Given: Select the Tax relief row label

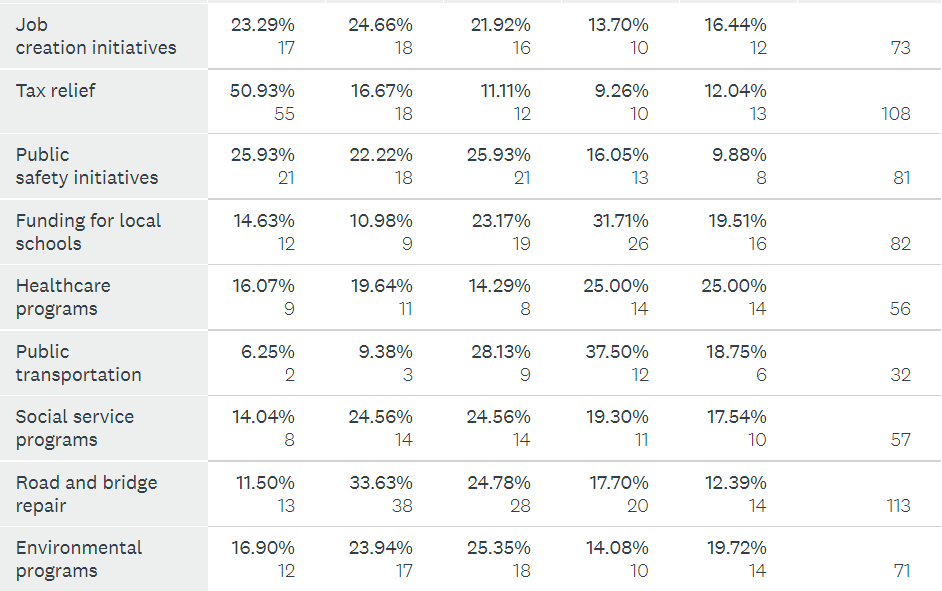Looking at the screenshot, I should coord(56,91).
